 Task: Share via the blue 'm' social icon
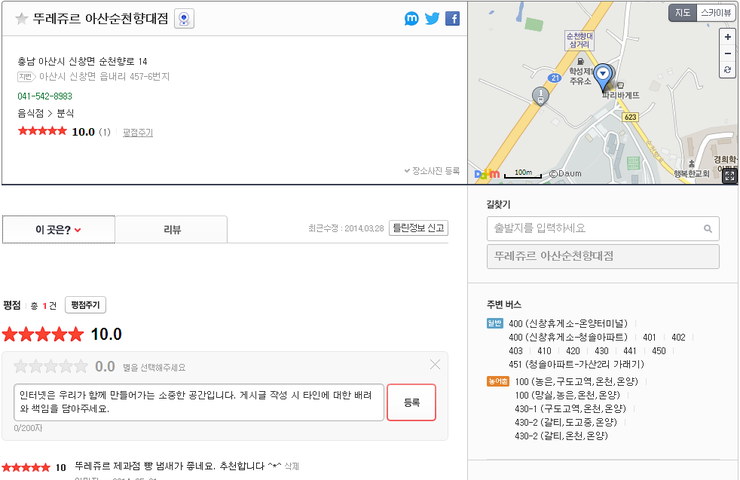tap(412, 18)
